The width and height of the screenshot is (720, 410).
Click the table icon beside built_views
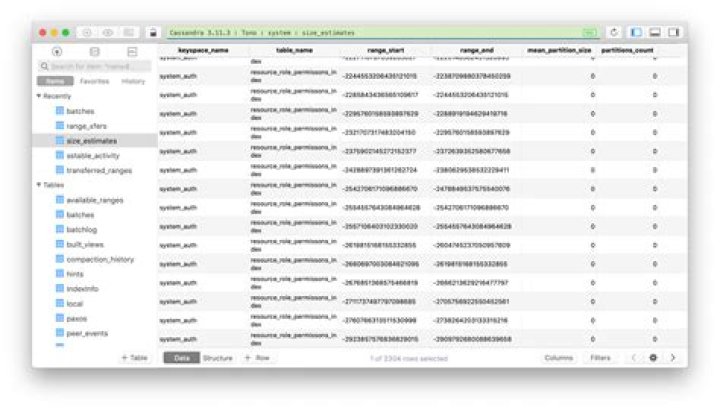click(x=59, y=244)
